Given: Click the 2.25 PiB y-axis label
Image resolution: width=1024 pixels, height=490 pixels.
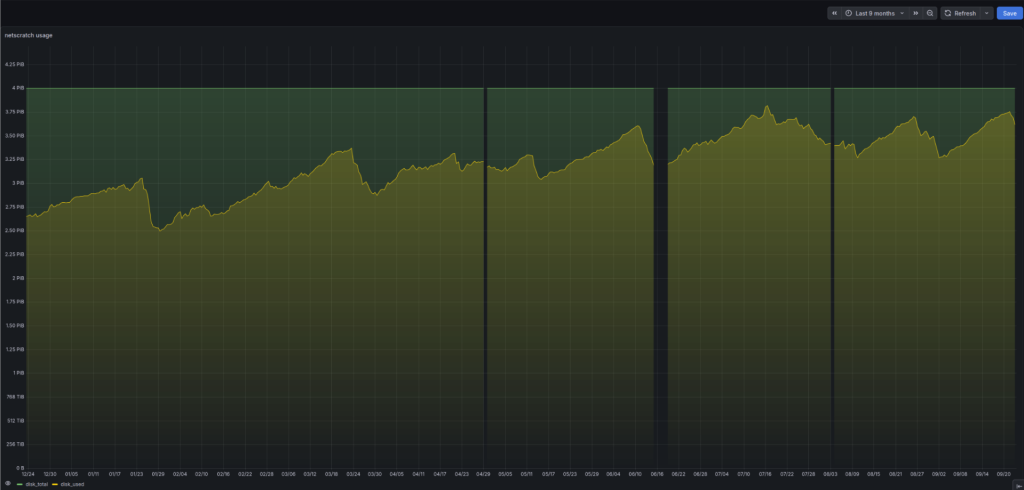Looking at the screenshot, I should (x=15, y=254).
